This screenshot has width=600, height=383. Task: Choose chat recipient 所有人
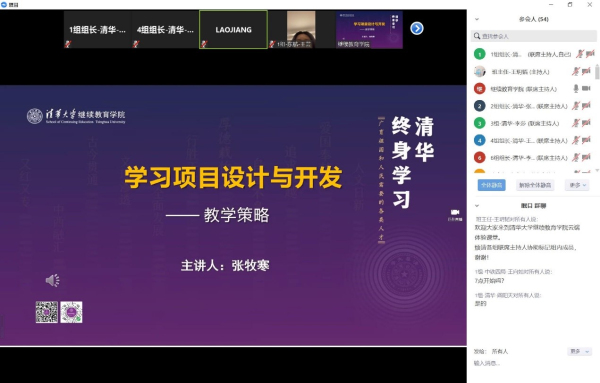click(500, 351)
